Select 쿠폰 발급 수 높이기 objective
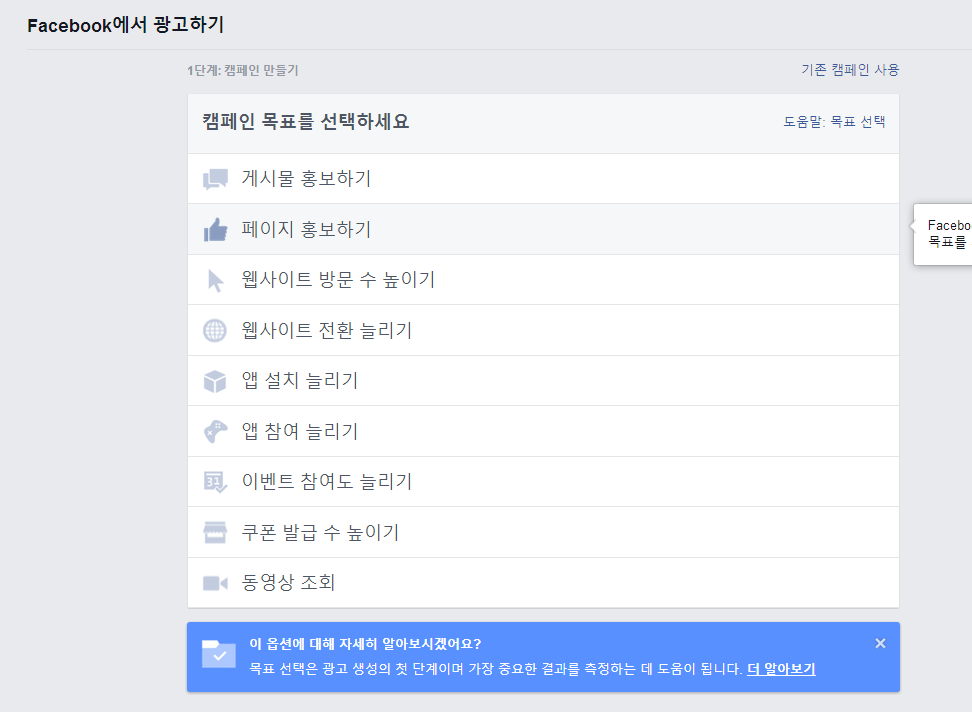This screenshot has width=972, height=712. click(x=543, y=532)
